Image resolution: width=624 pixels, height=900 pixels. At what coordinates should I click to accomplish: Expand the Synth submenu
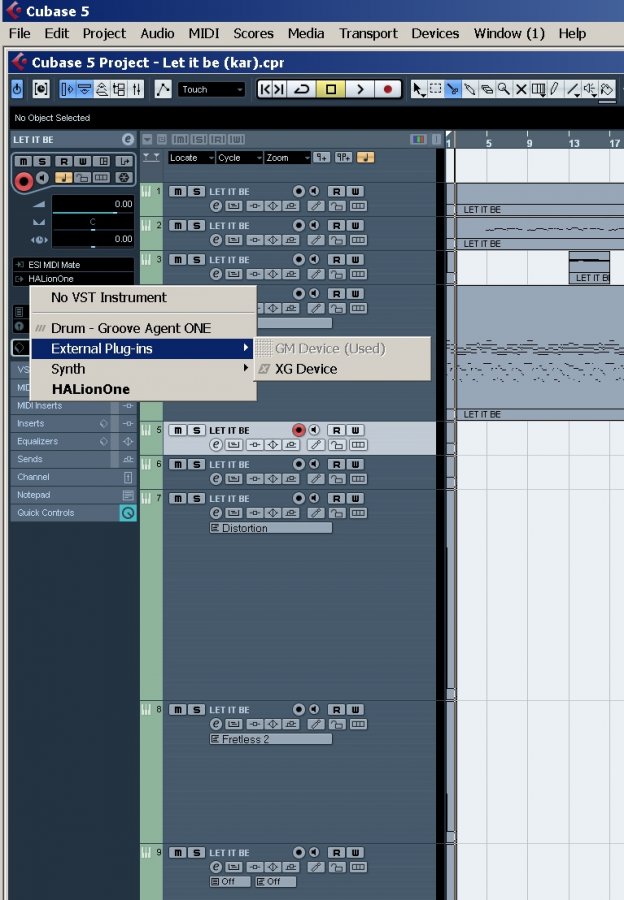click(x=143, y=368)
